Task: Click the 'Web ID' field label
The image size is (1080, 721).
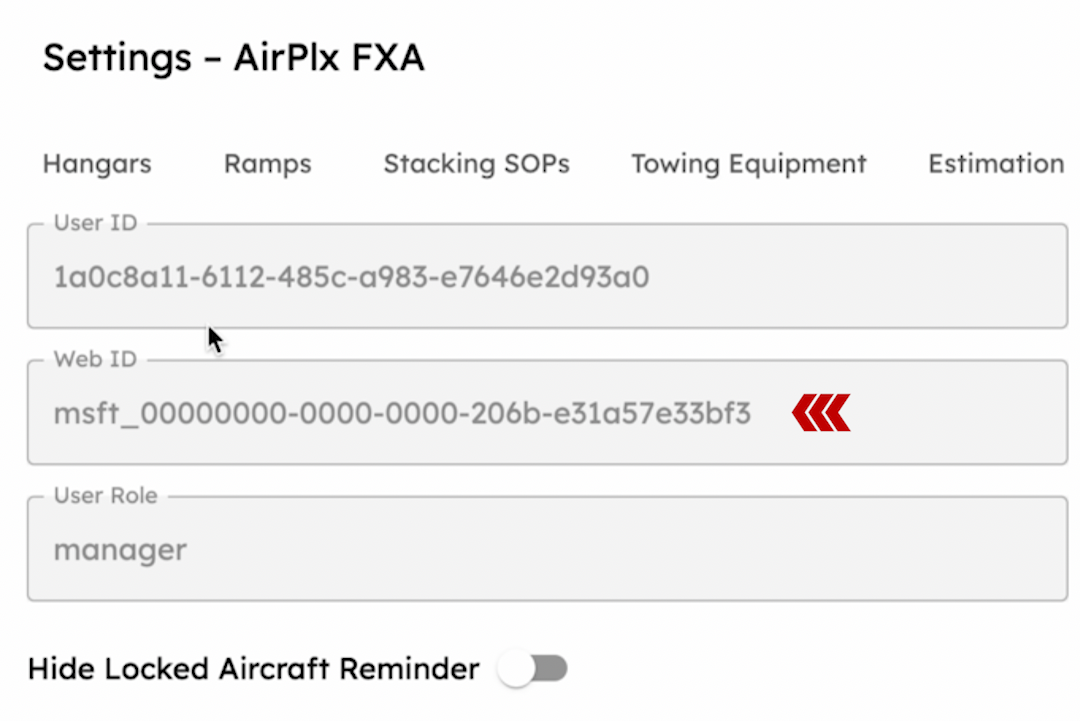Action: tap(94, 359)
